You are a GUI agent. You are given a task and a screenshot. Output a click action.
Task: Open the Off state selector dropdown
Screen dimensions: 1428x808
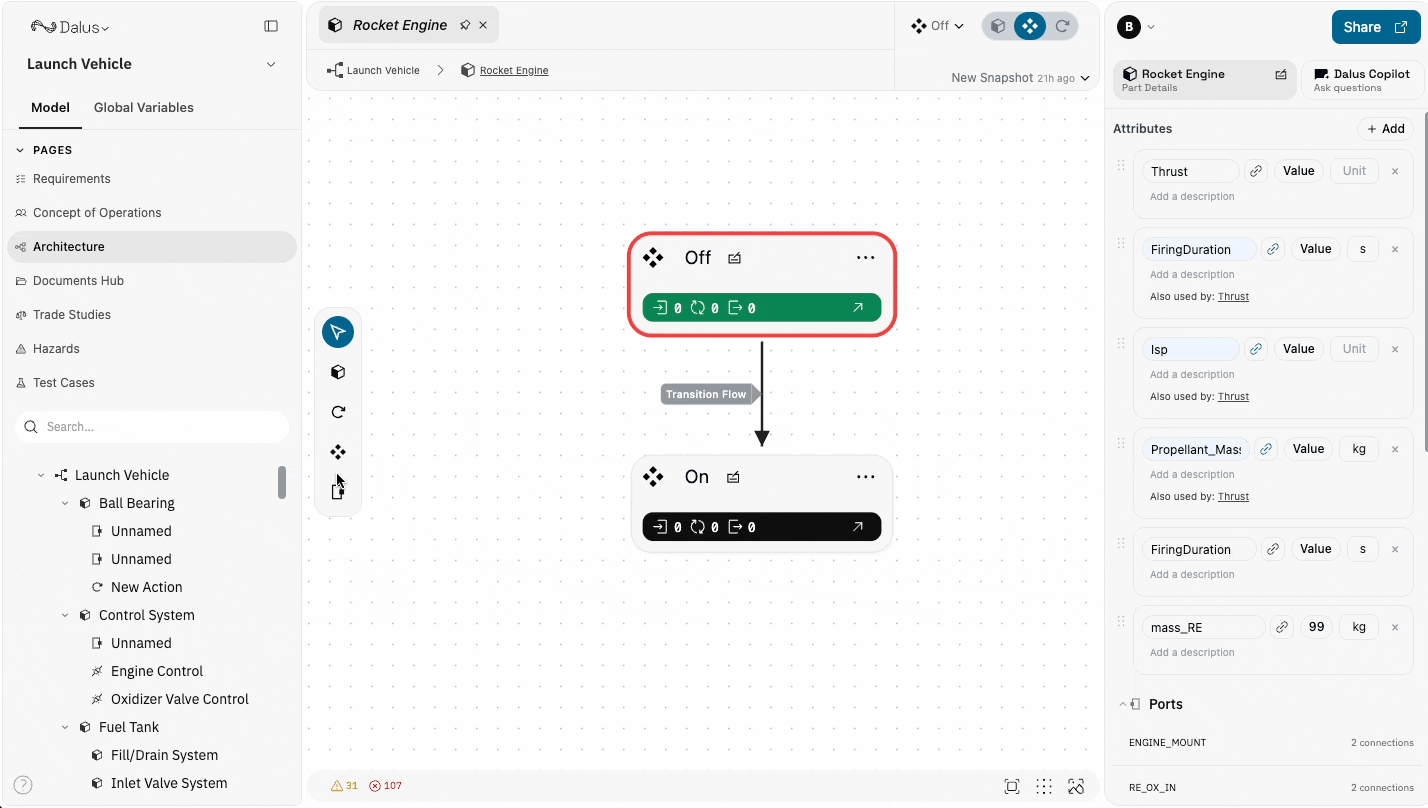937,26
